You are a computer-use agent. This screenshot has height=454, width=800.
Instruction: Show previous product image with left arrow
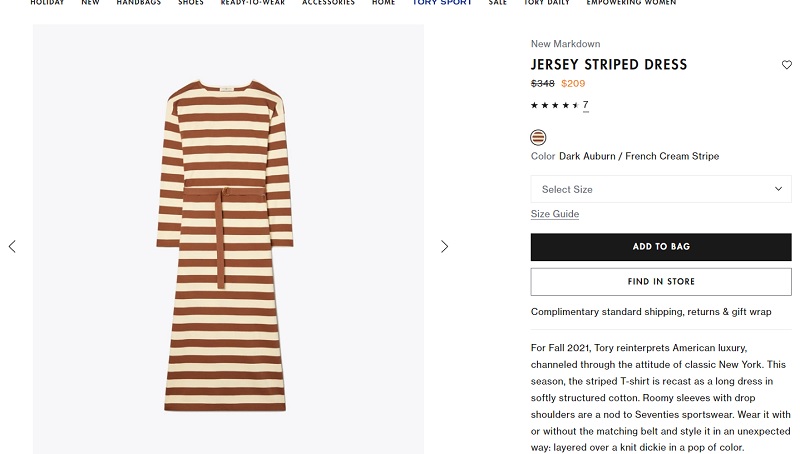(x=12, y=247)
